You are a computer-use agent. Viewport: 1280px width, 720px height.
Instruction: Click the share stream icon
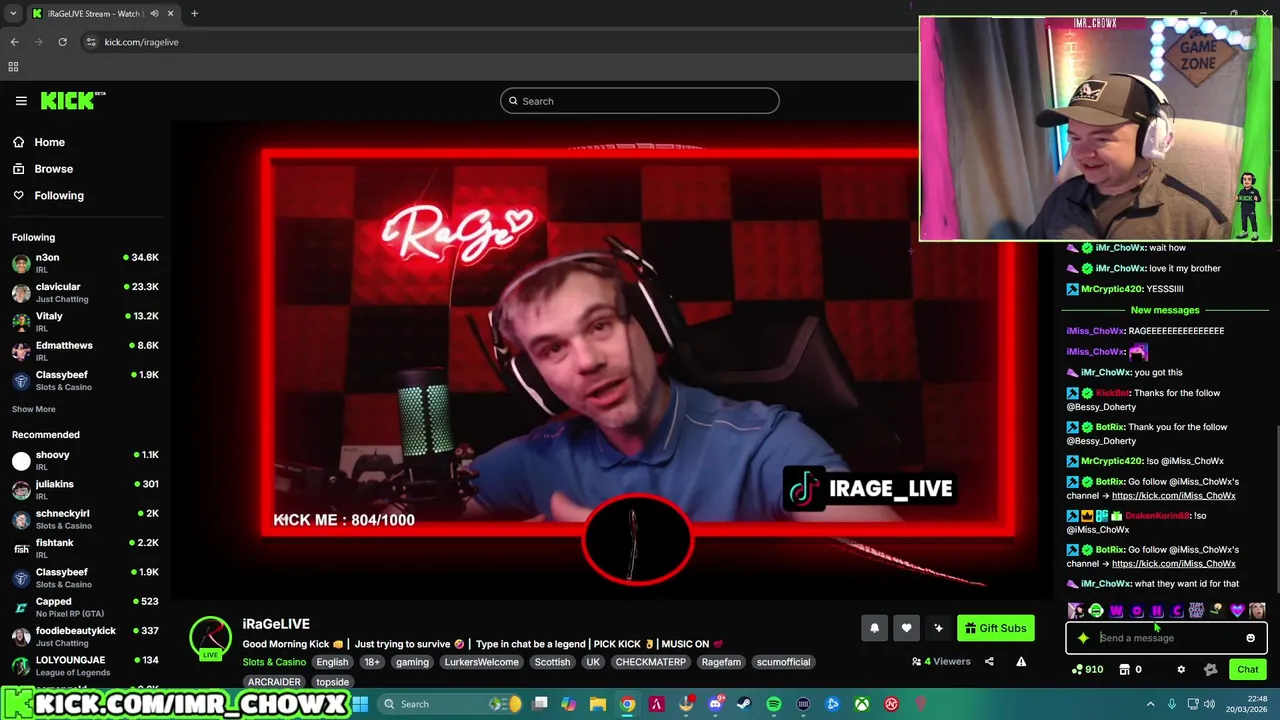click(x=989, y=661)
